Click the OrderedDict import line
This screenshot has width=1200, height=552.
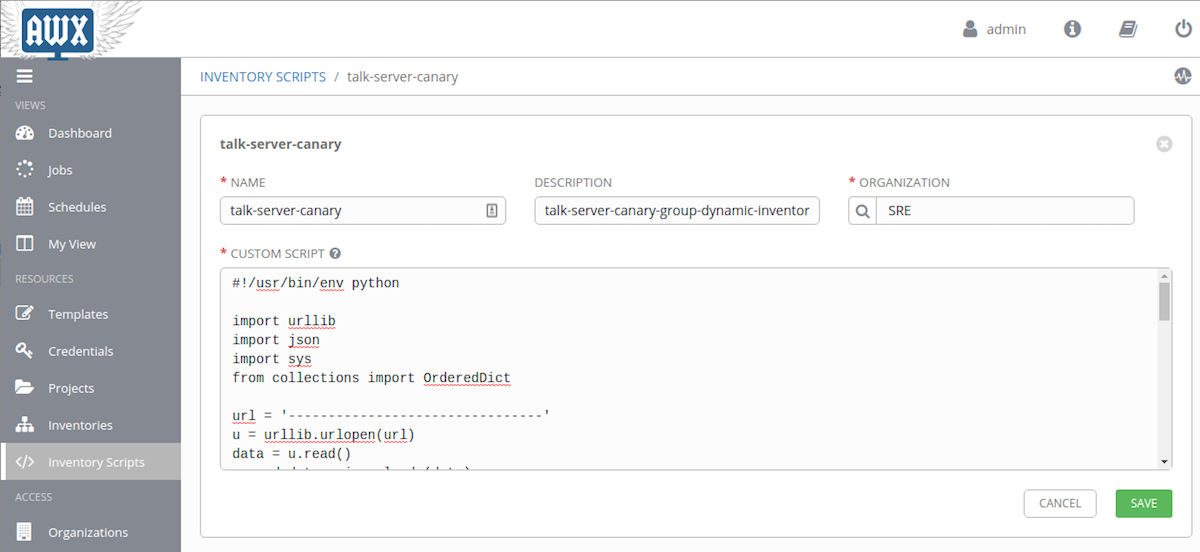tap(371, 378)
